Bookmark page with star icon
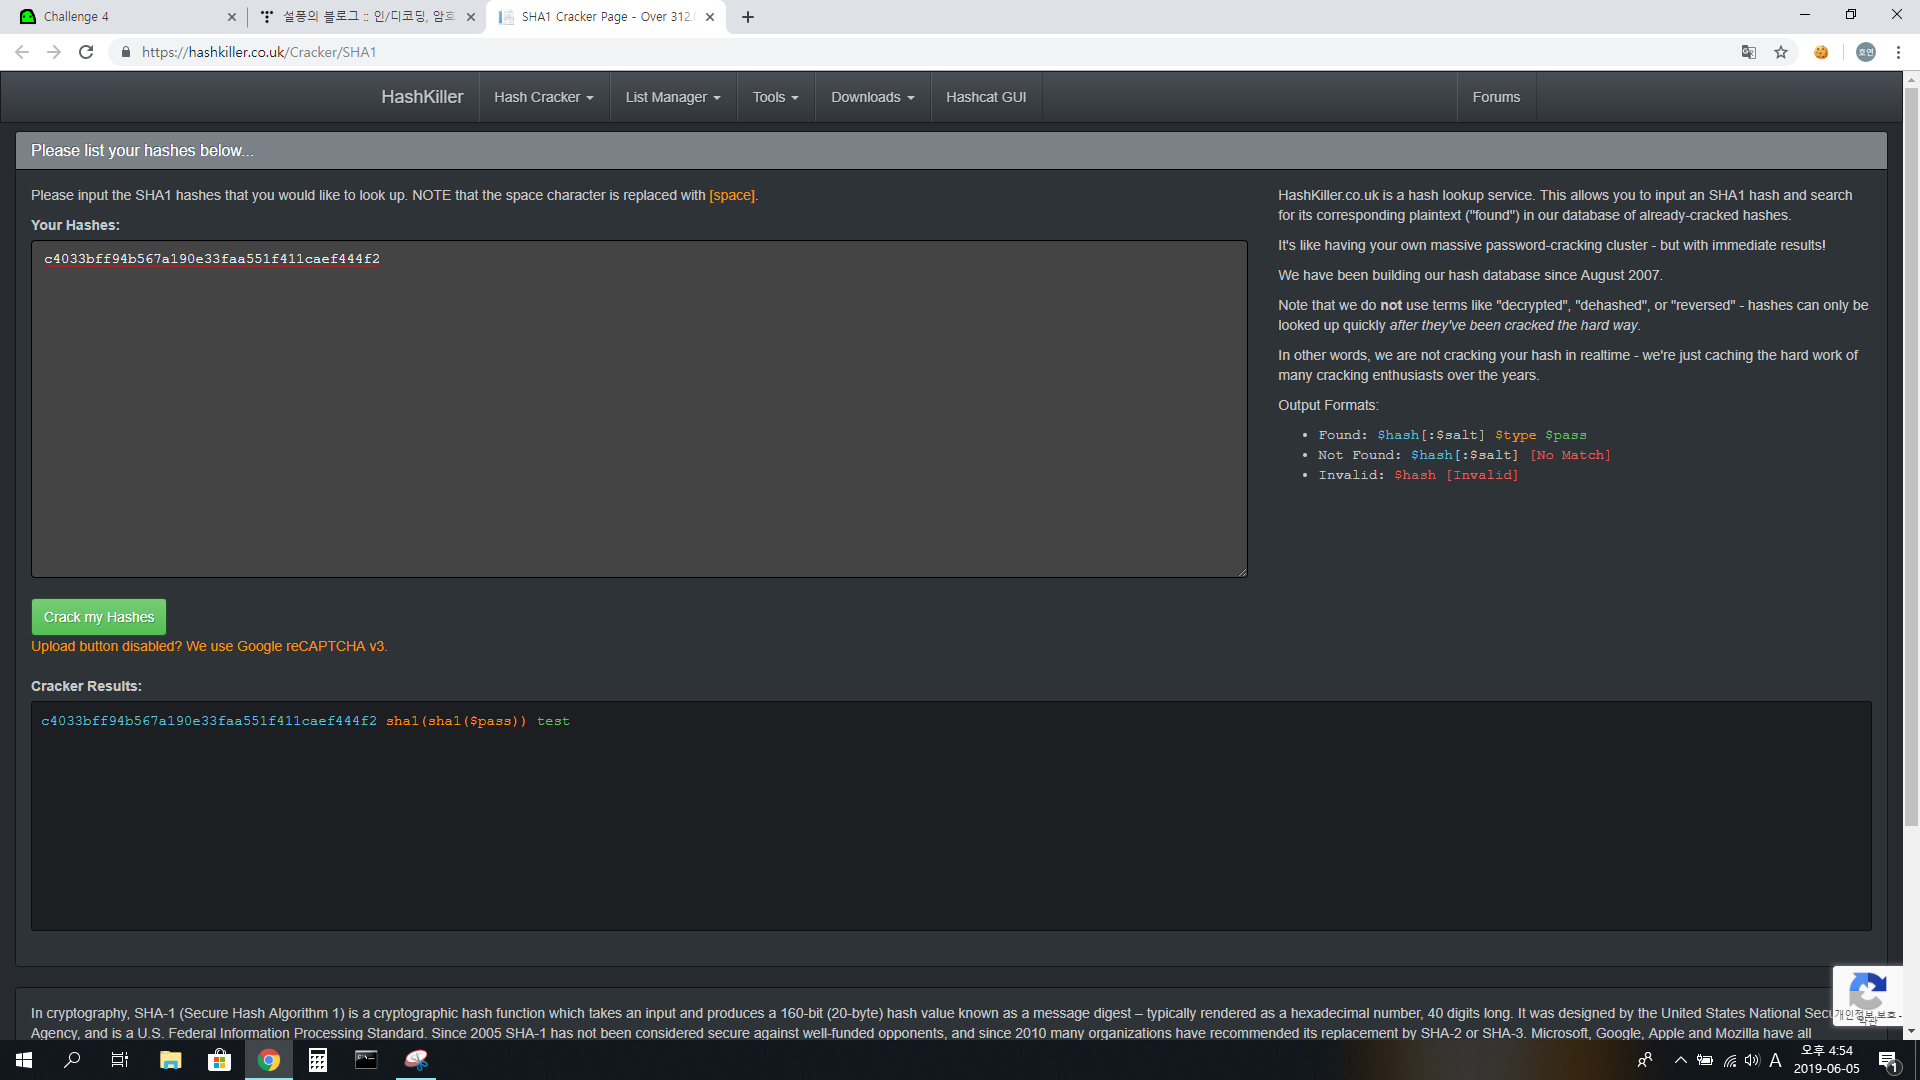The width and height of the screenshot is (1920, 1080). click(x=1781, y=52)
